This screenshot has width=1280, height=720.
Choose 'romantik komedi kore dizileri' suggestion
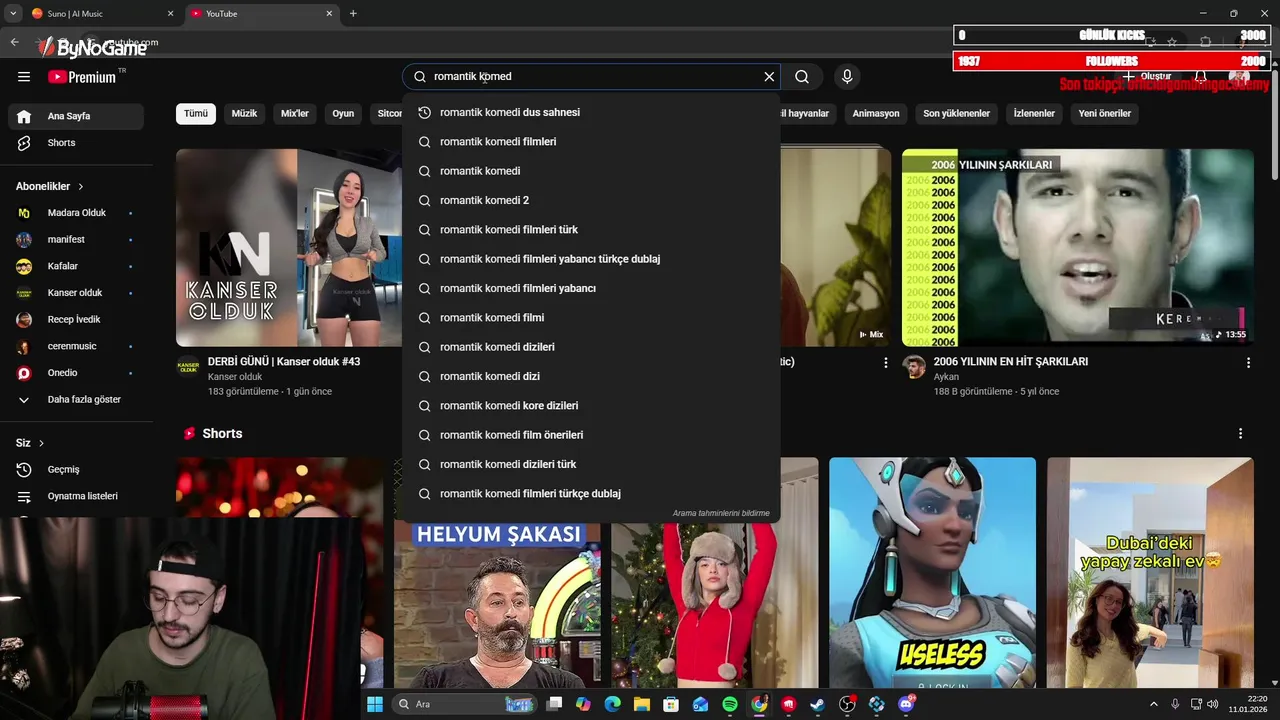click(591, 406)
